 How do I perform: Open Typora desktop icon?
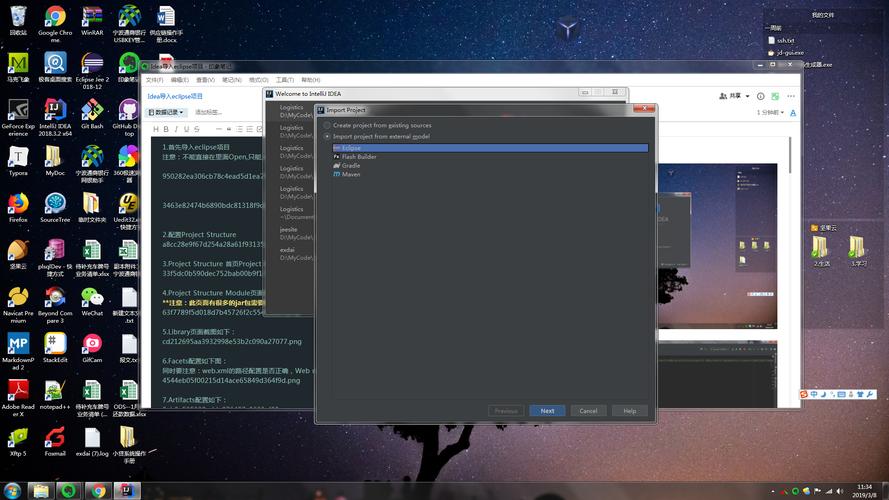pyautogui.click(x=18, y=162)
